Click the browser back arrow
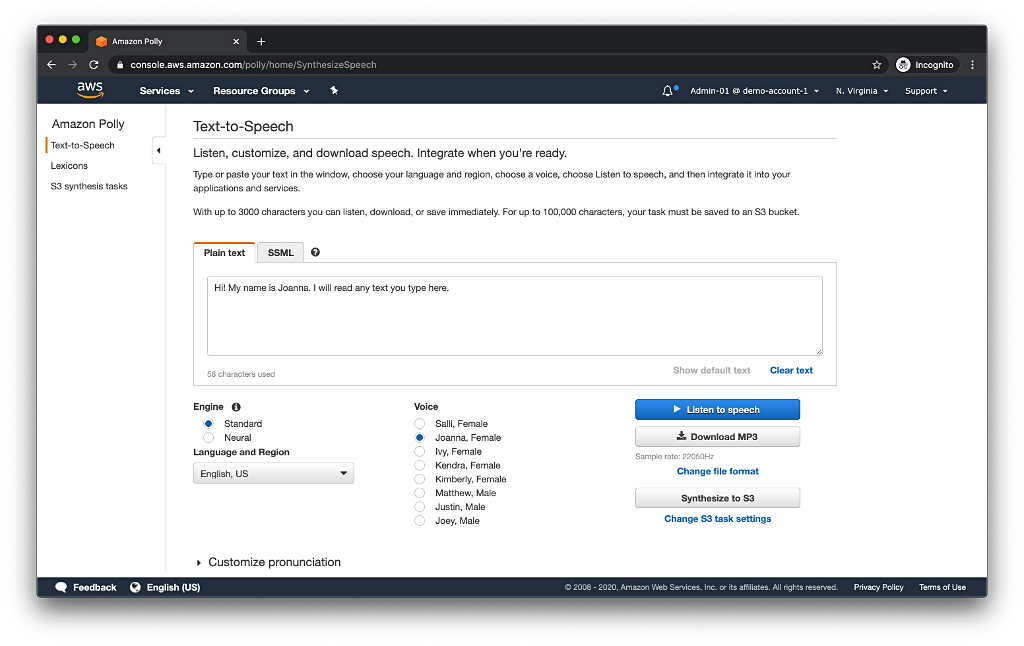This screenshot has height=646, width=1024. [x=52, y=65]
